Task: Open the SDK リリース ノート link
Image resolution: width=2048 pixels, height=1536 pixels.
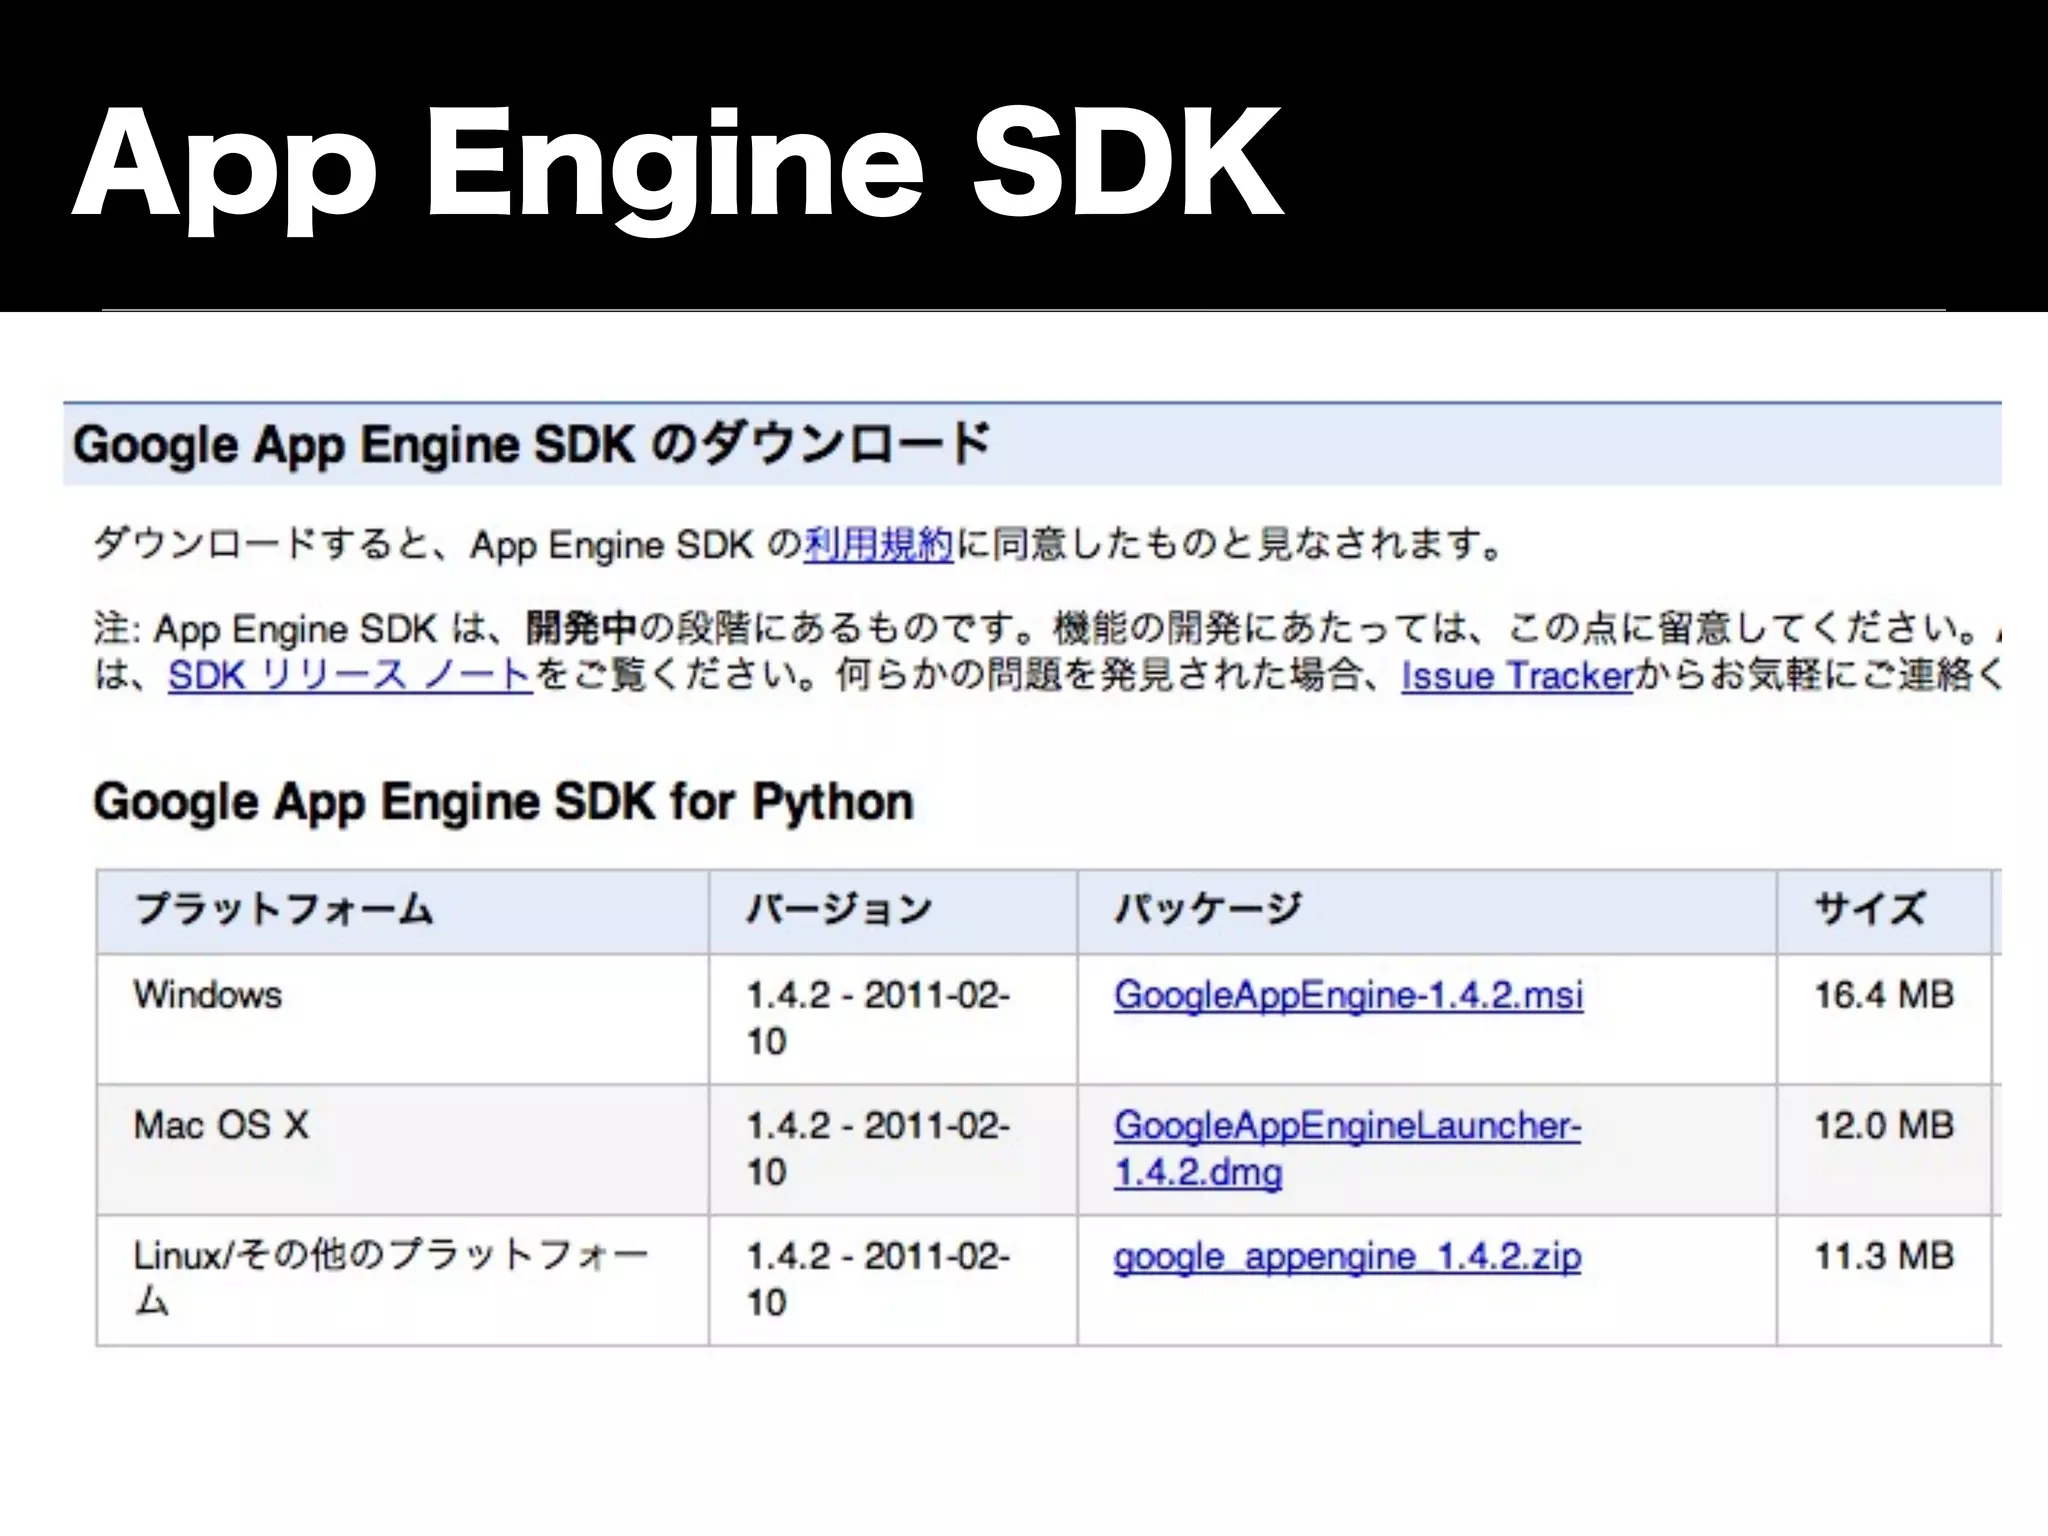Action: pos(349,675)
